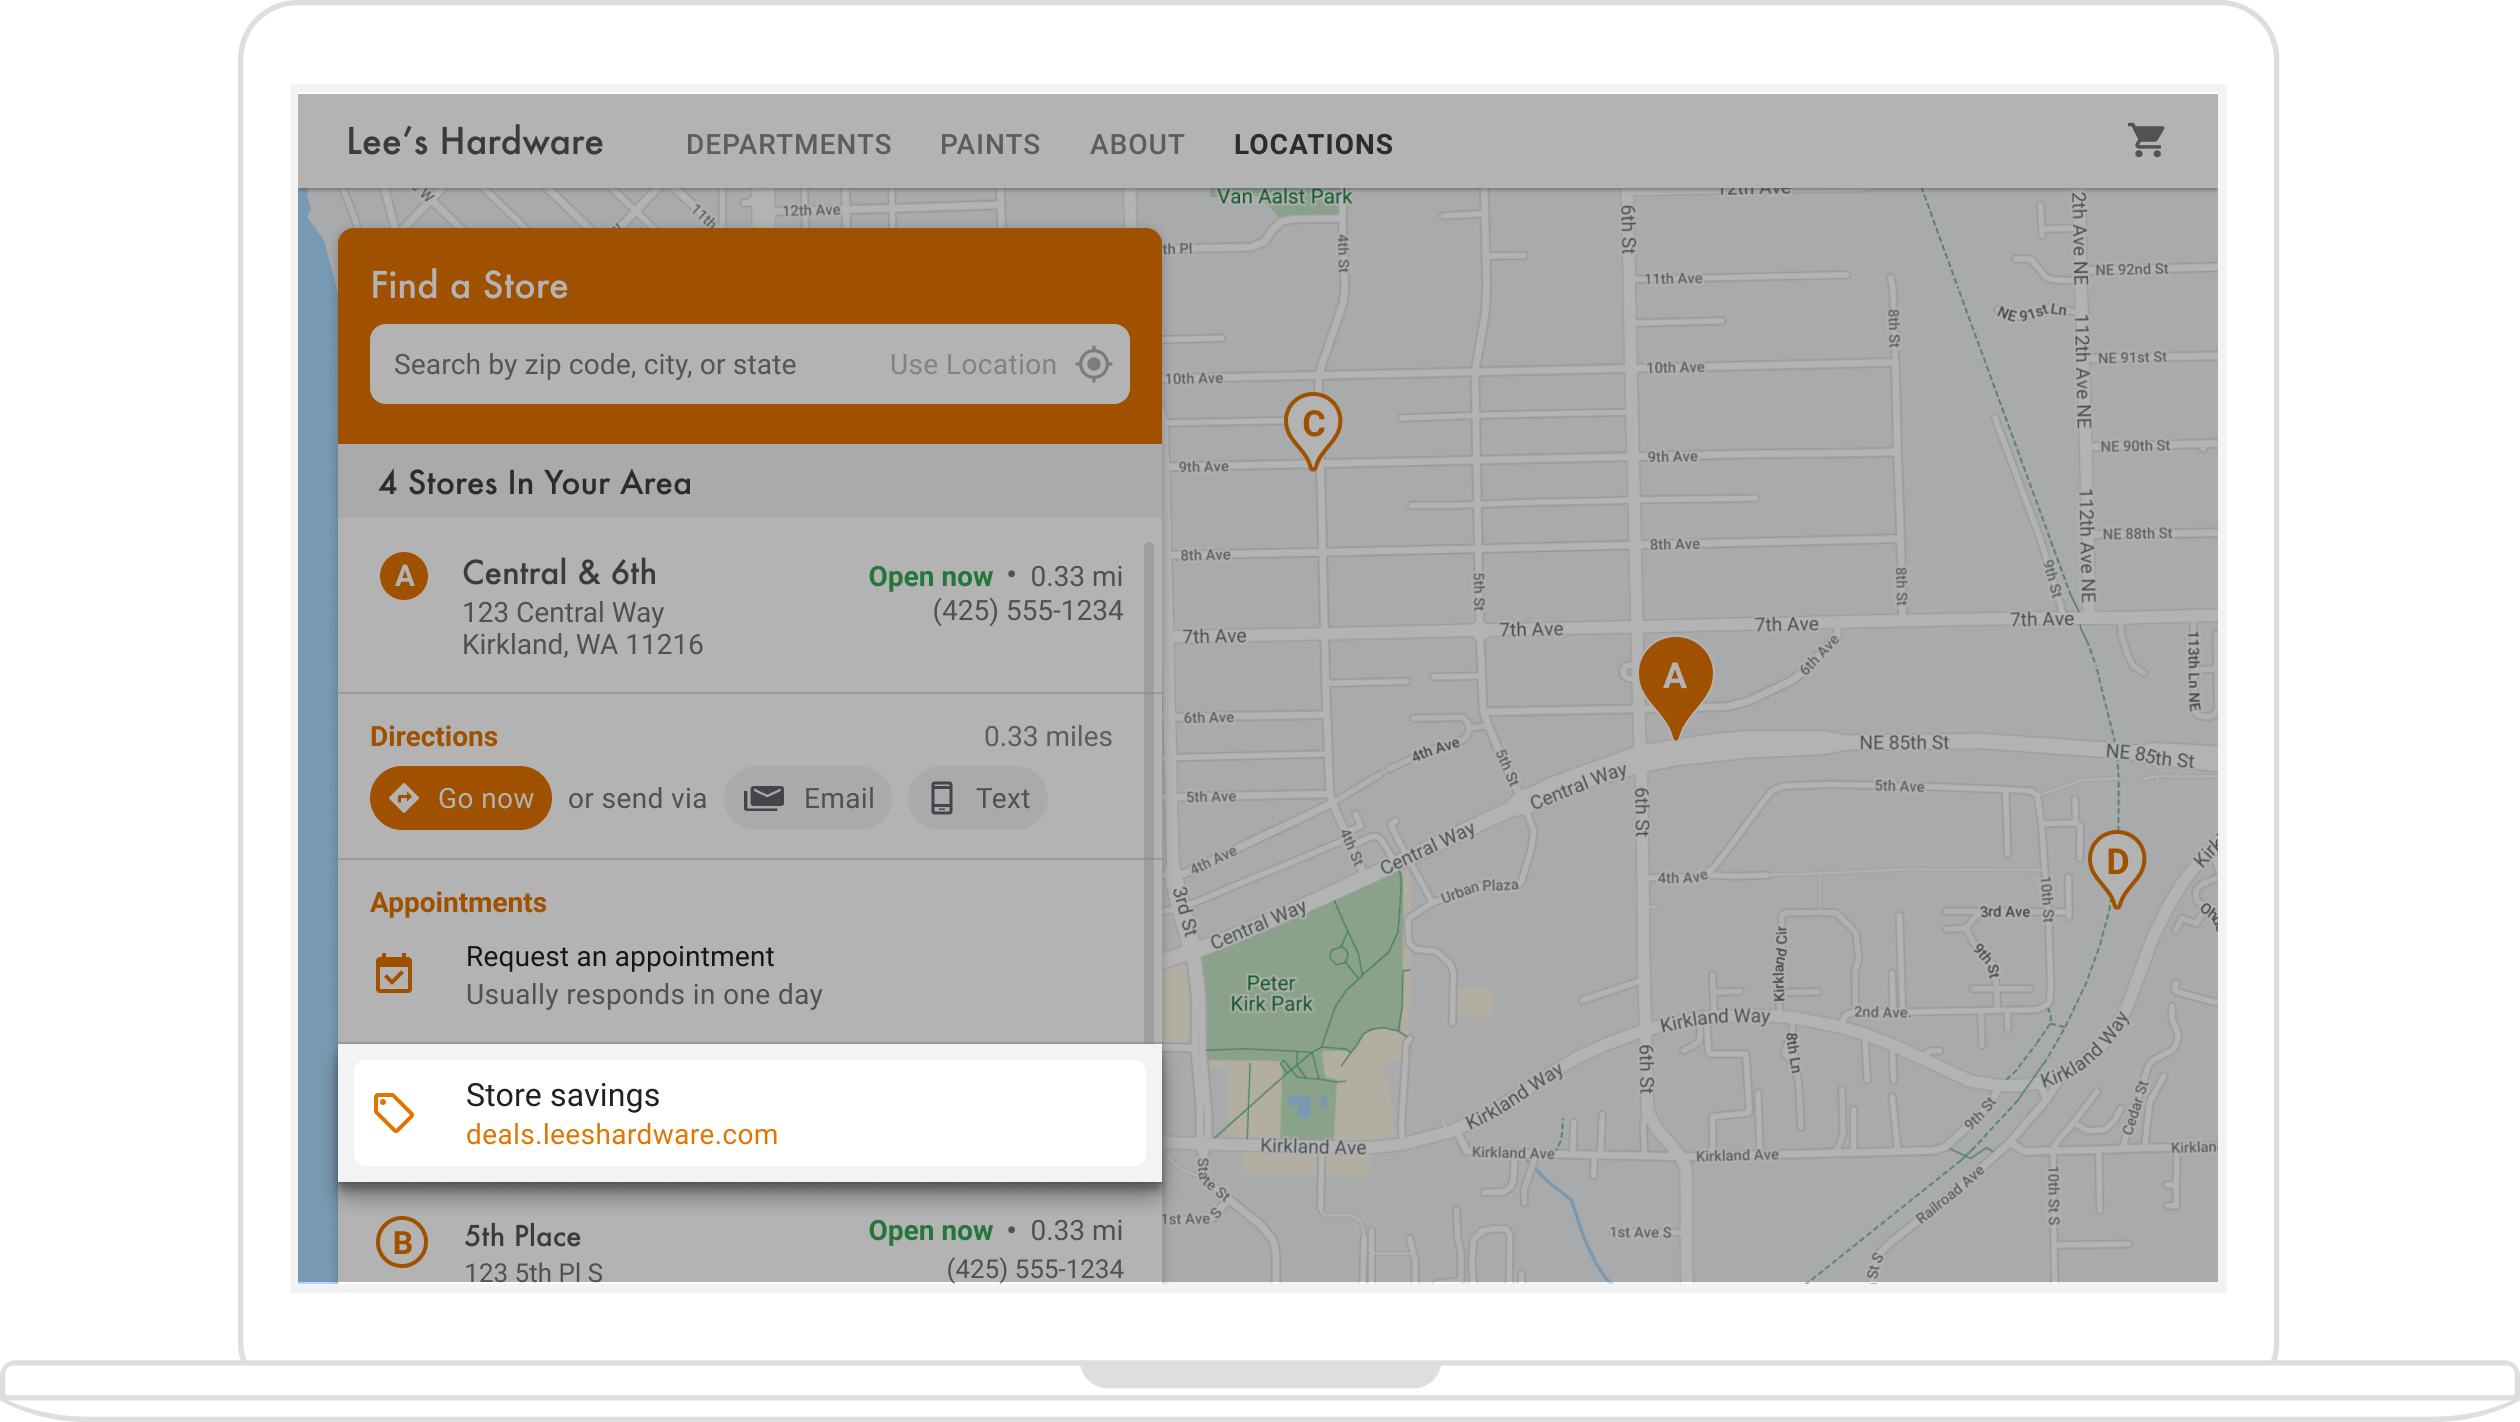Go to the Paints page
Screen dimensions: 2520x1422
coord(990,145)
